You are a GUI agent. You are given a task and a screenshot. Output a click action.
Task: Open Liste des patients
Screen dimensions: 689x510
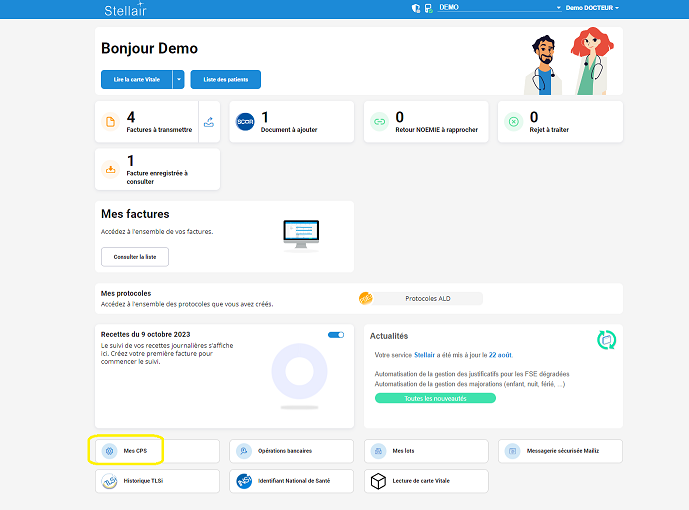pos(225,80)
